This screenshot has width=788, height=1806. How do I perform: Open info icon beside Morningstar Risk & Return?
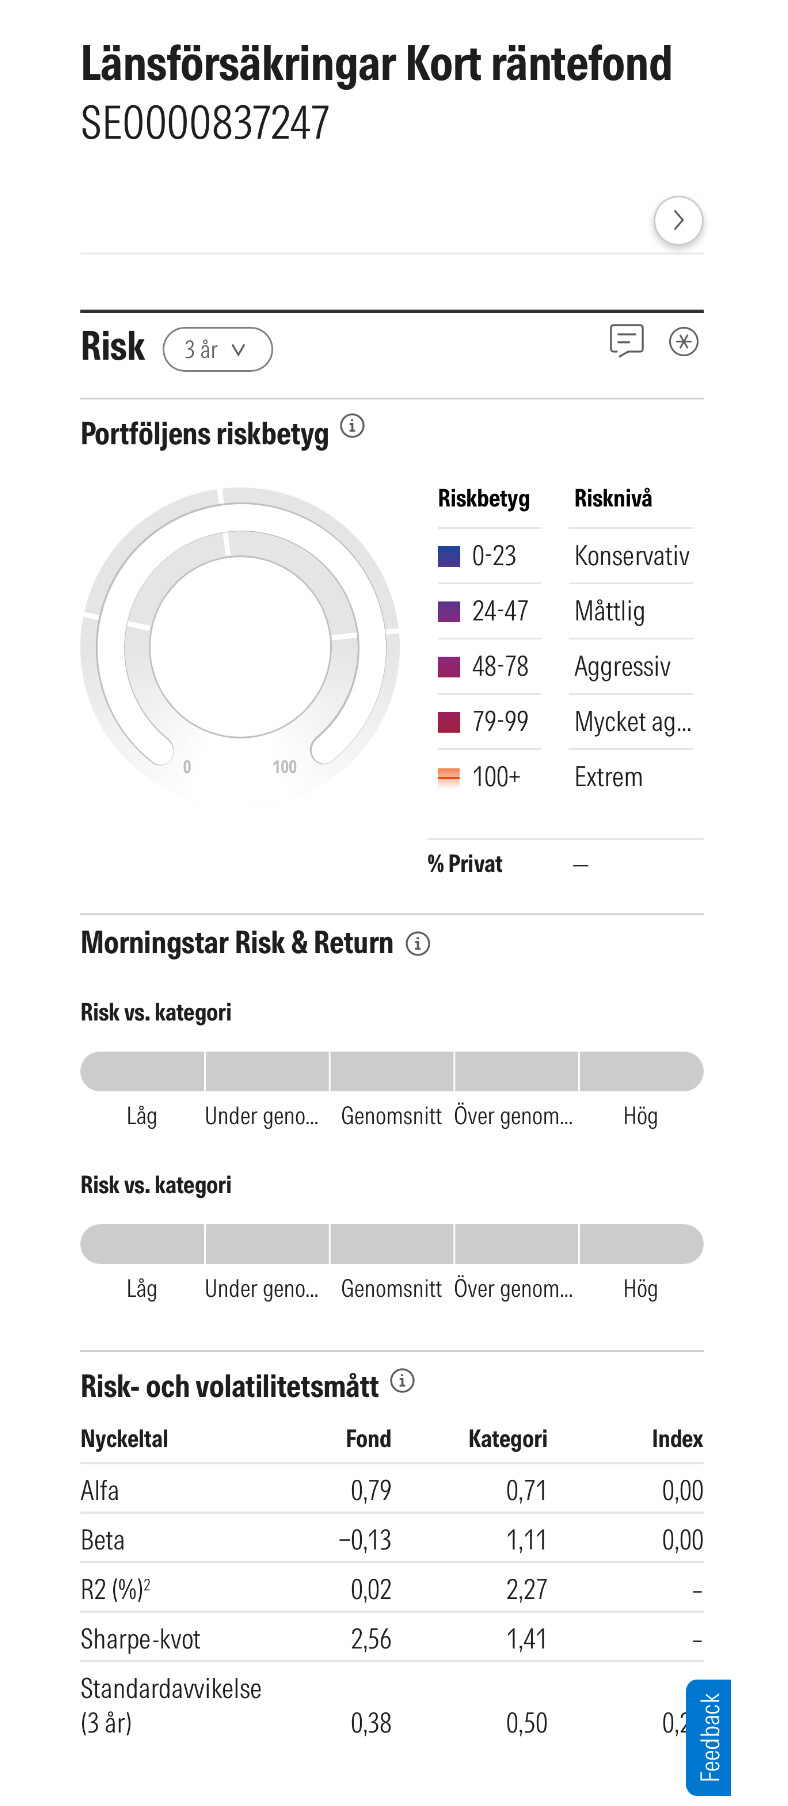(x=418, y=943)
